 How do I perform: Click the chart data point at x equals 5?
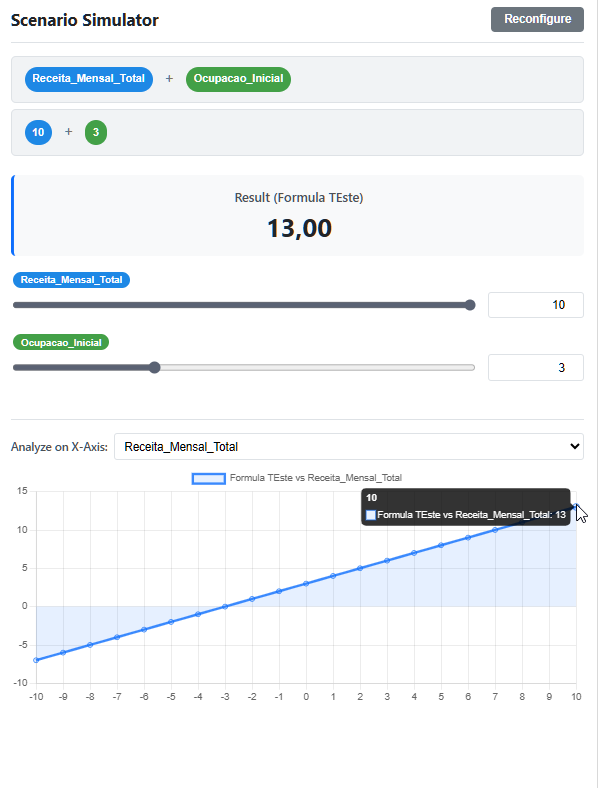coord(441,545)
